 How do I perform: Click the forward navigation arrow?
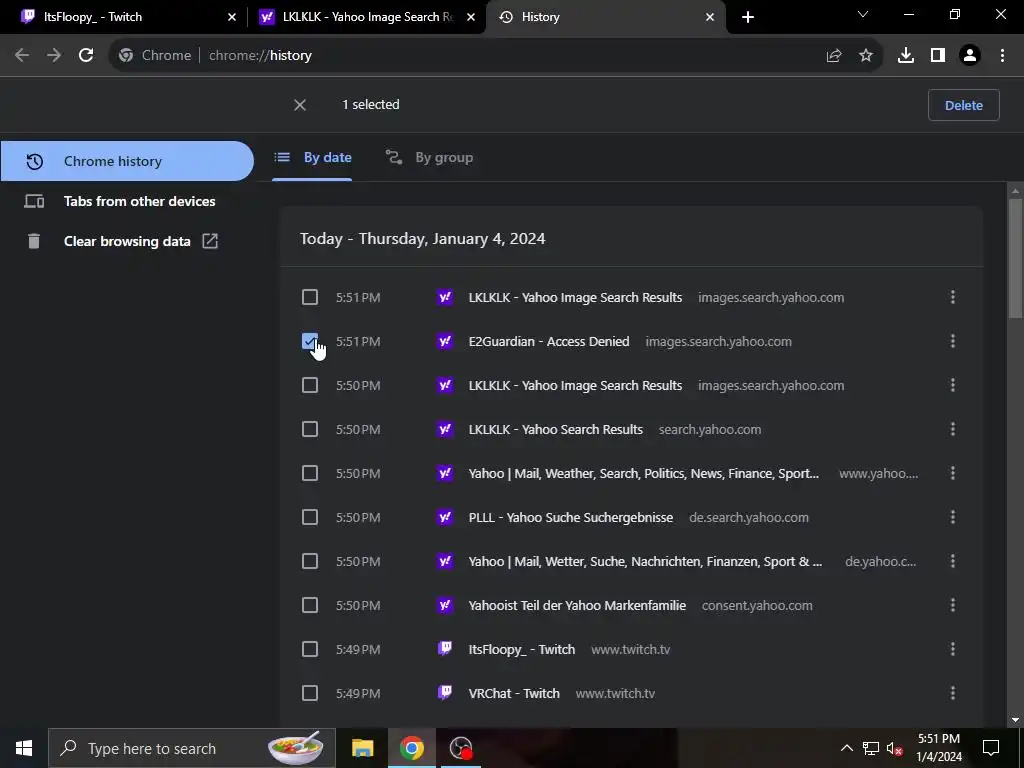pos(54,56)
